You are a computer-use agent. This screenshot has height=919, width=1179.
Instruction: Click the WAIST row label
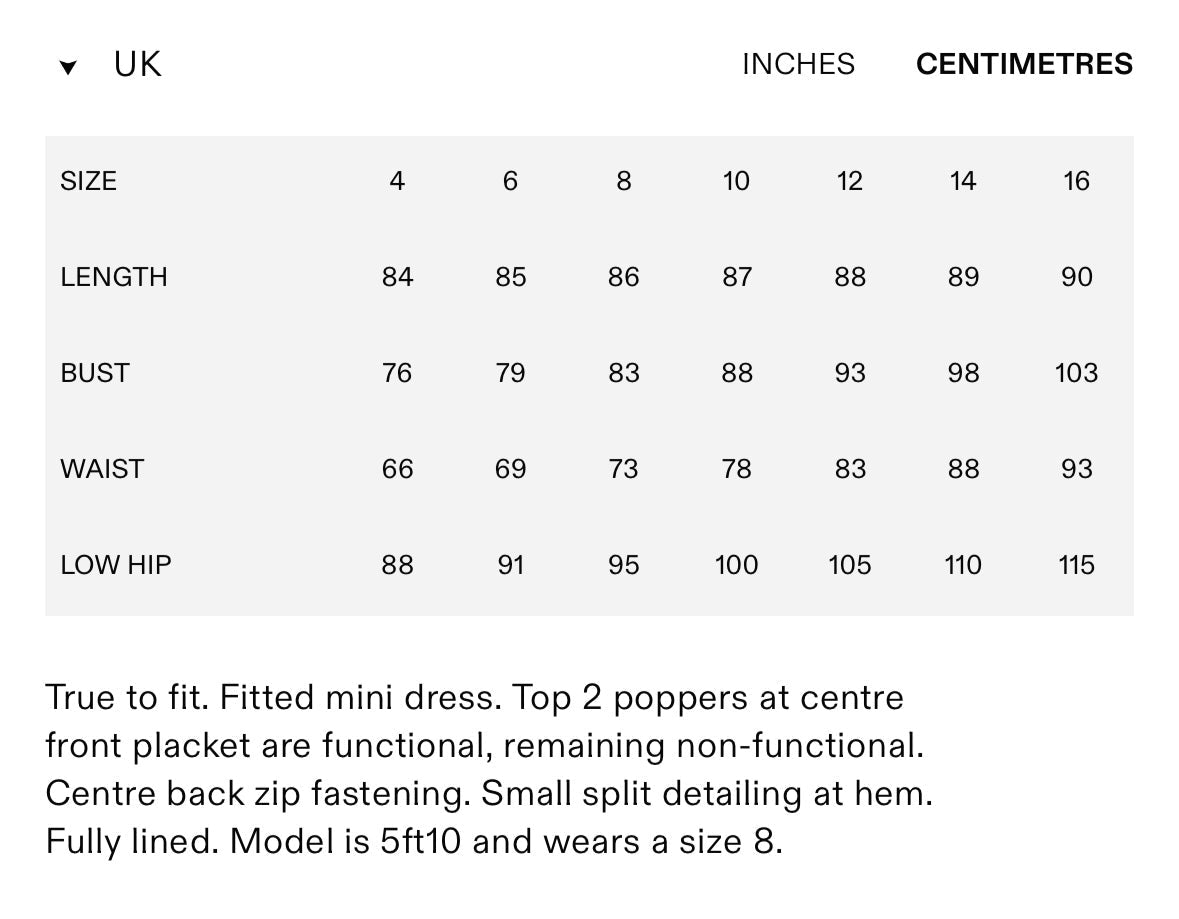click(101, 469)
